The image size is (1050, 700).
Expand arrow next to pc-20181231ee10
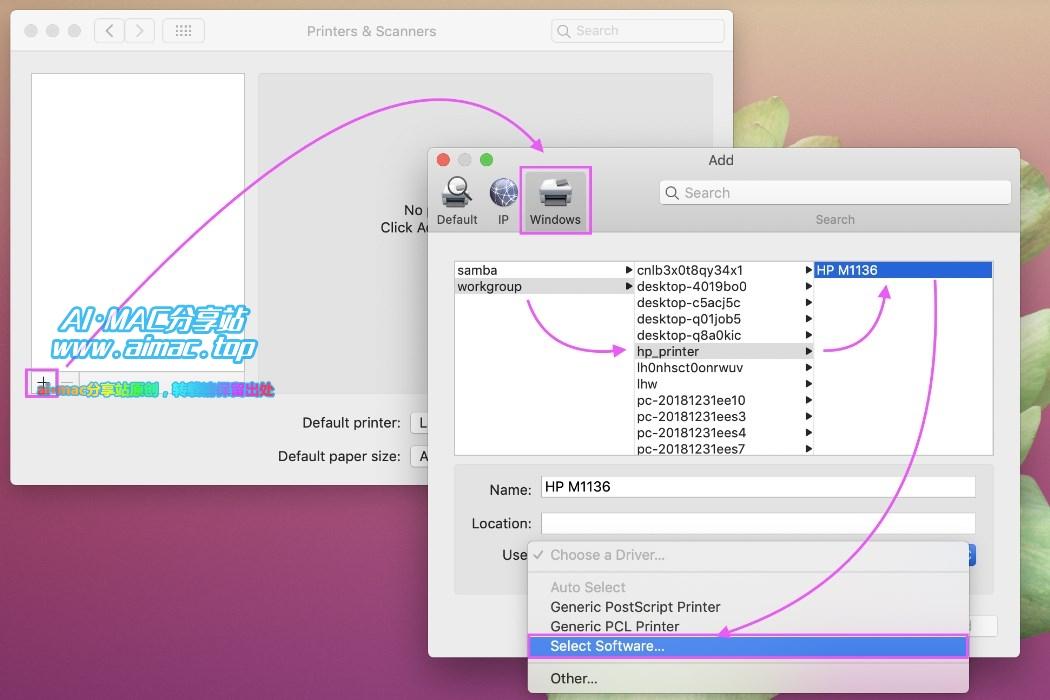coord(808,400)
